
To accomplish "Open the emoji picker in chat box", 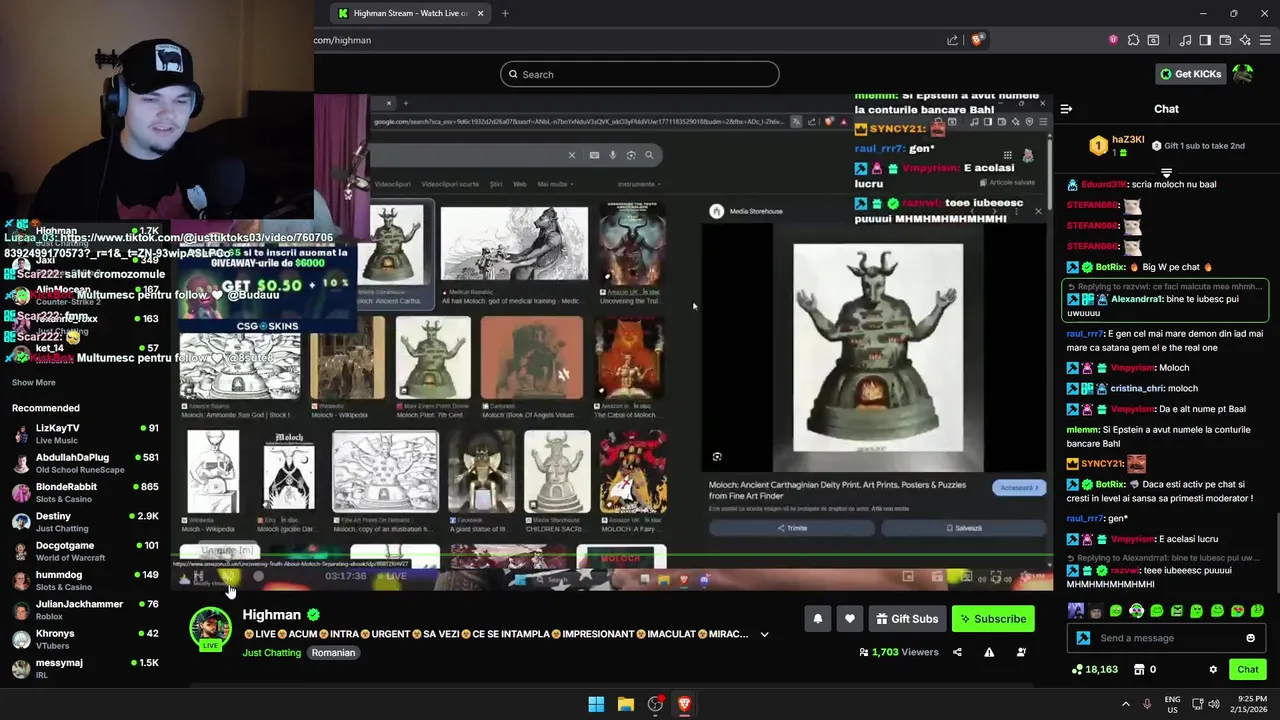I will point(1250,638).
